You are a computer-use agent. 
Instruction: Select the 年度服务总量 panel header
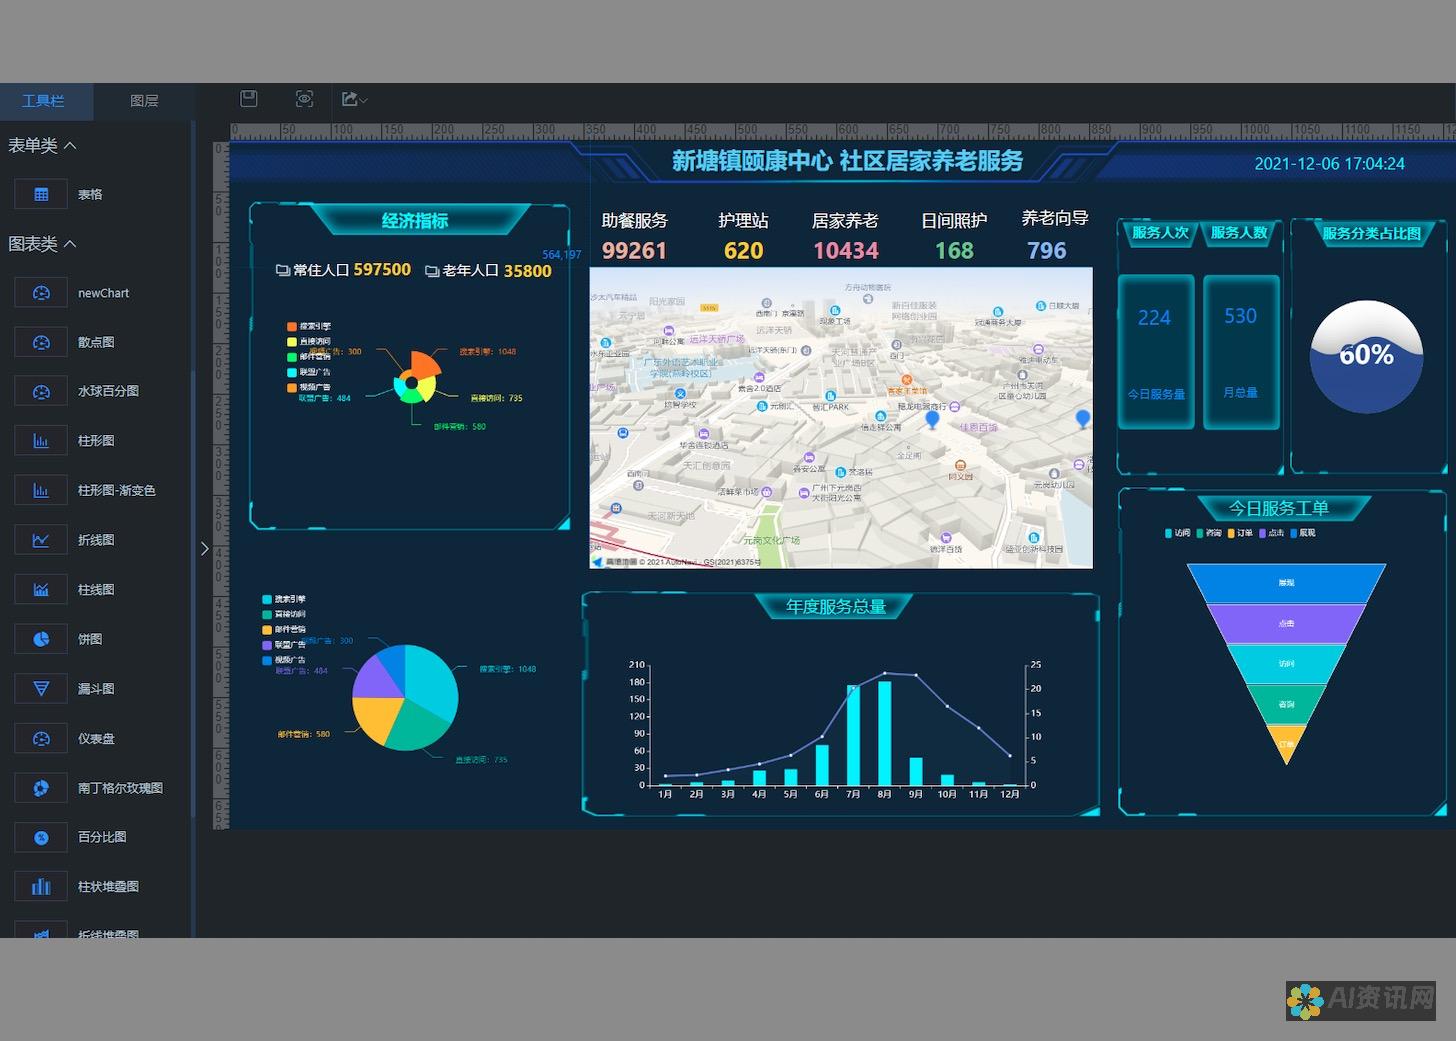(836, 607)
